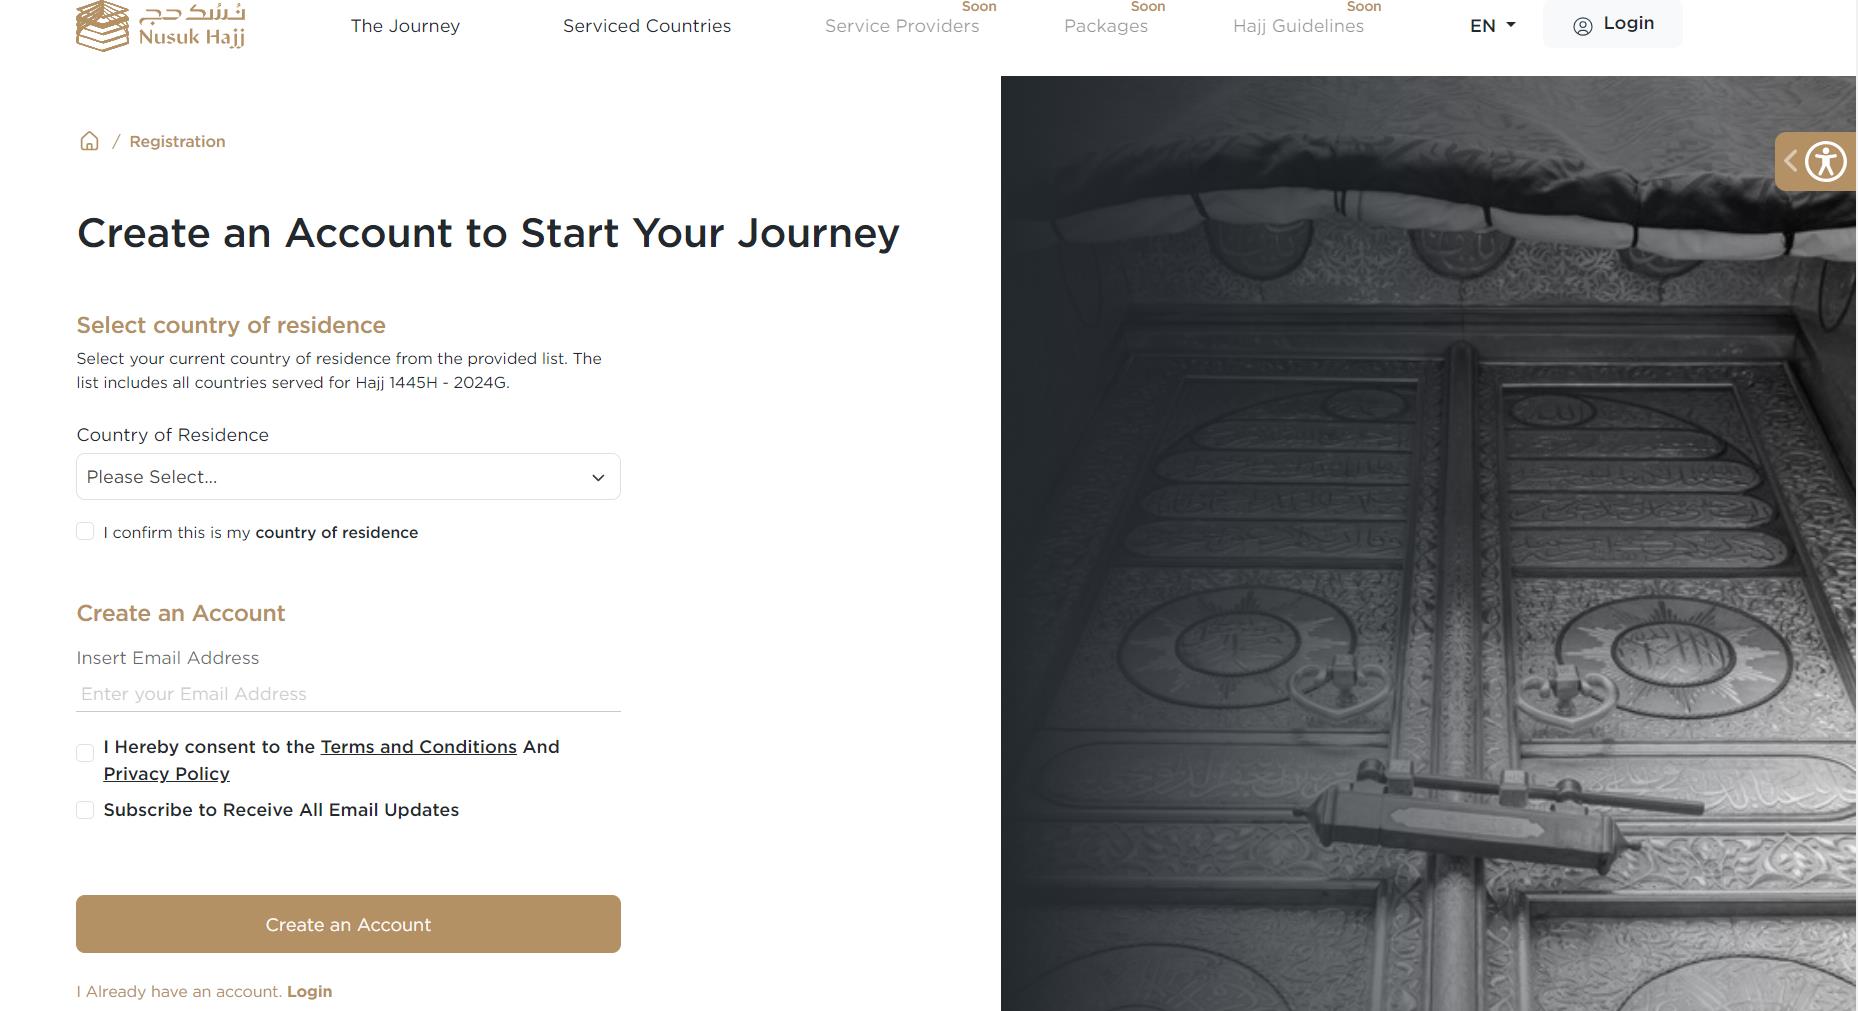Open the Privacy Policy link
Image resolution: width=1858 pixels, height=1011 pixels.
tap(166, 774)
